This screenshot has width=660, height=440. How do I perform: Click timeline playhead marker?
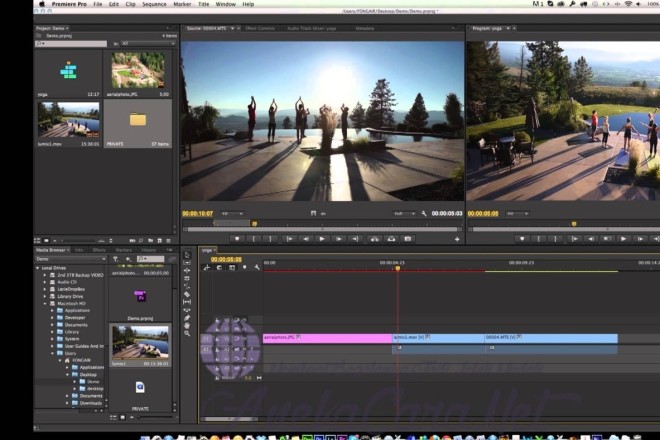pos(398,268)
